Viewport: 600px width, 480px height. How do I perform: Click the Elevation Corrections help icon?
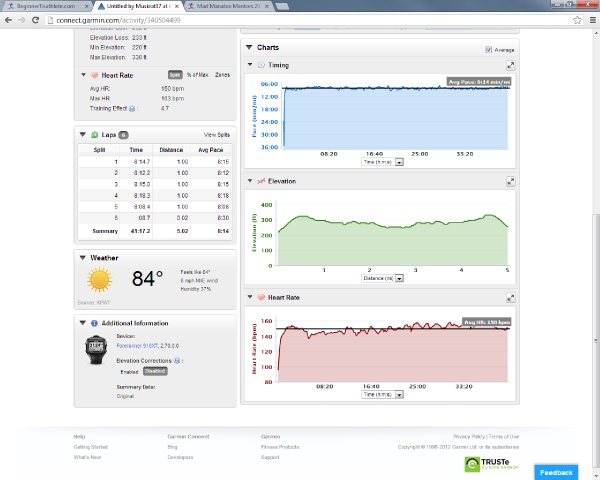pyautogui.click(x=177, y=360)
